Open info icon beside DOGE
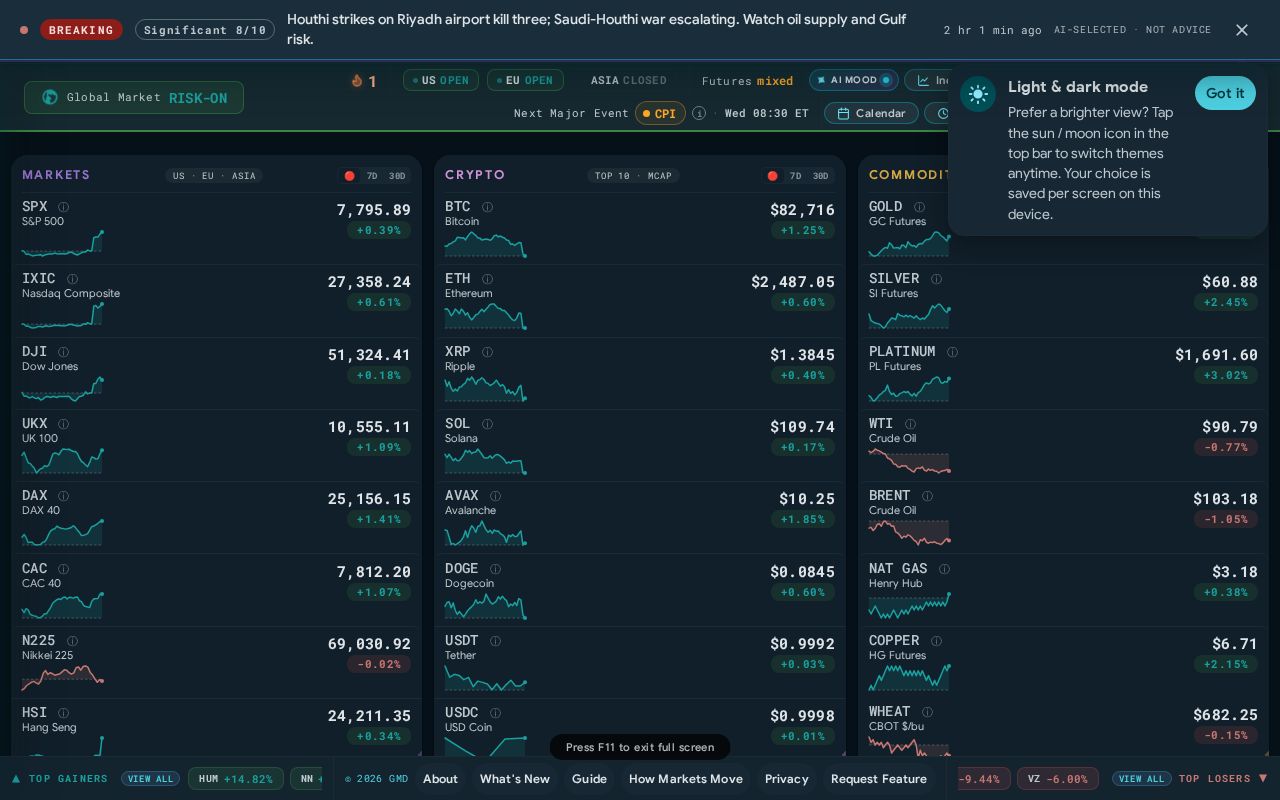Viewport: 1280px width, 800px height. pos(495,569)
